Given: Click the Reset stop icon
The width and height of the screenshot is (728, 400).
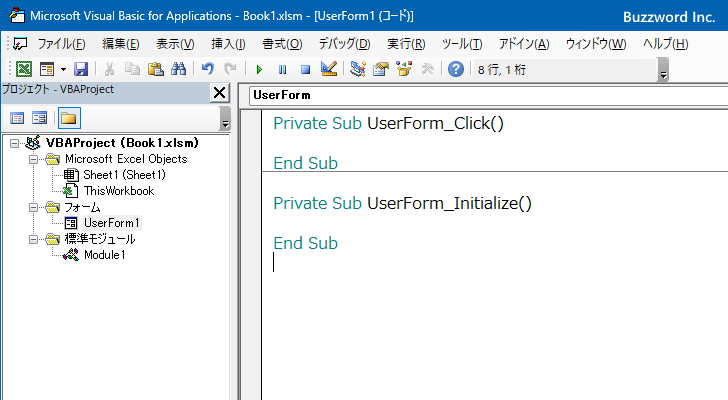Looking at the screenshot, I should [x=305, y=70].
